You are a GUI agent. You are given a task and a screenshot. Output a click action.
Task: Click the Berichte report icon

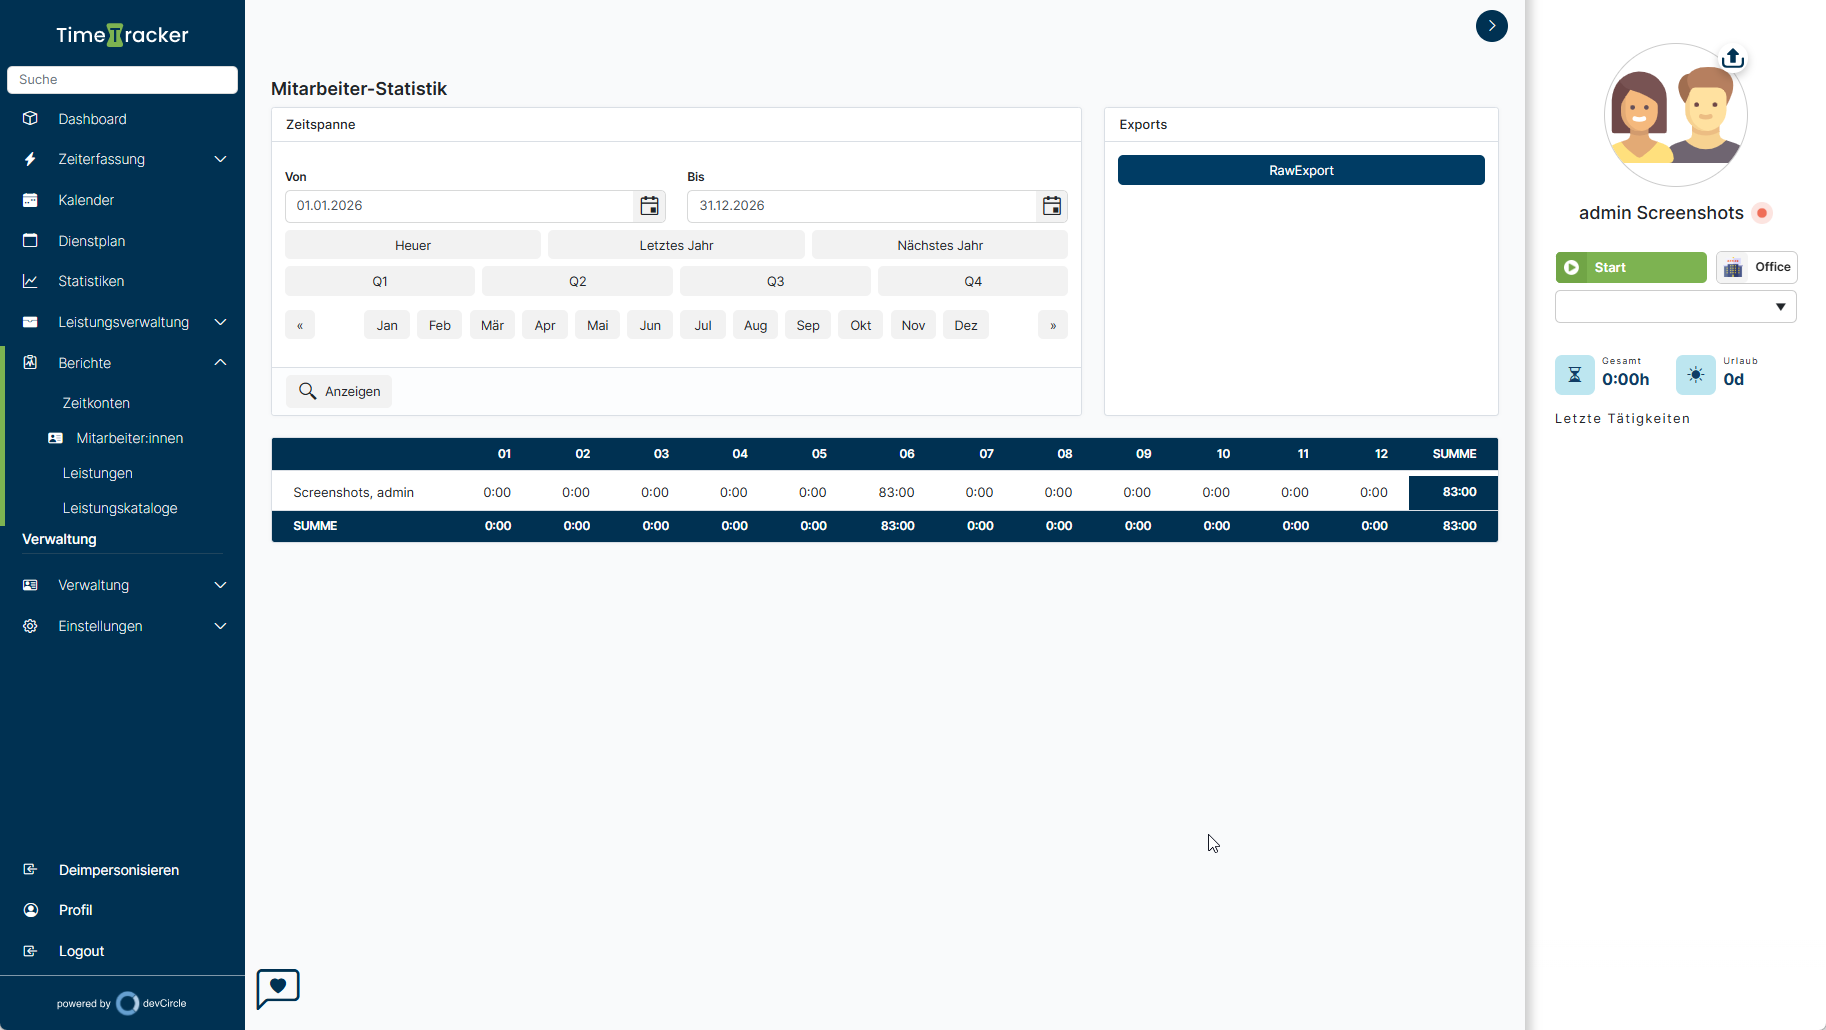point(30,362)
